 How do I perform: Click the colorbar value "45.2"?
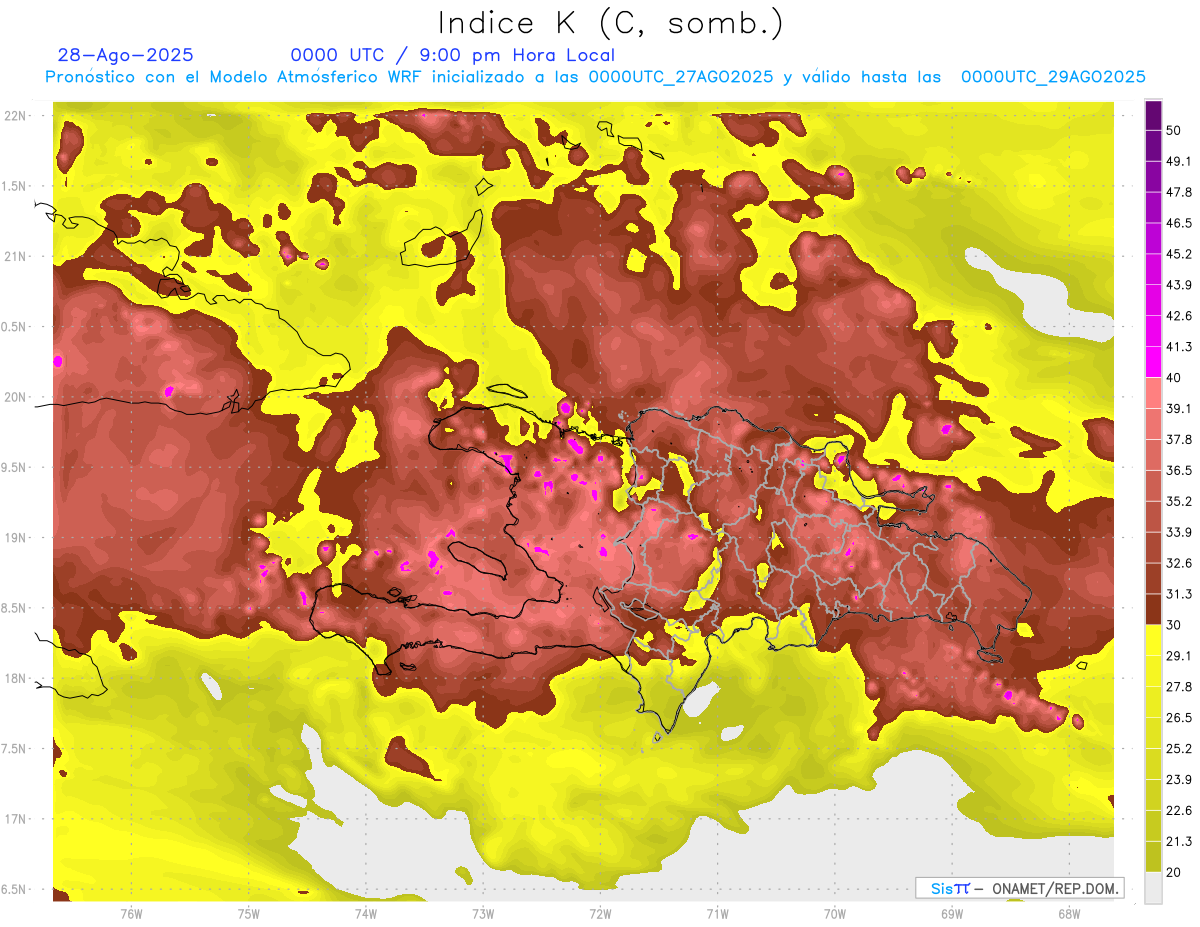(x=1179, y=254)
